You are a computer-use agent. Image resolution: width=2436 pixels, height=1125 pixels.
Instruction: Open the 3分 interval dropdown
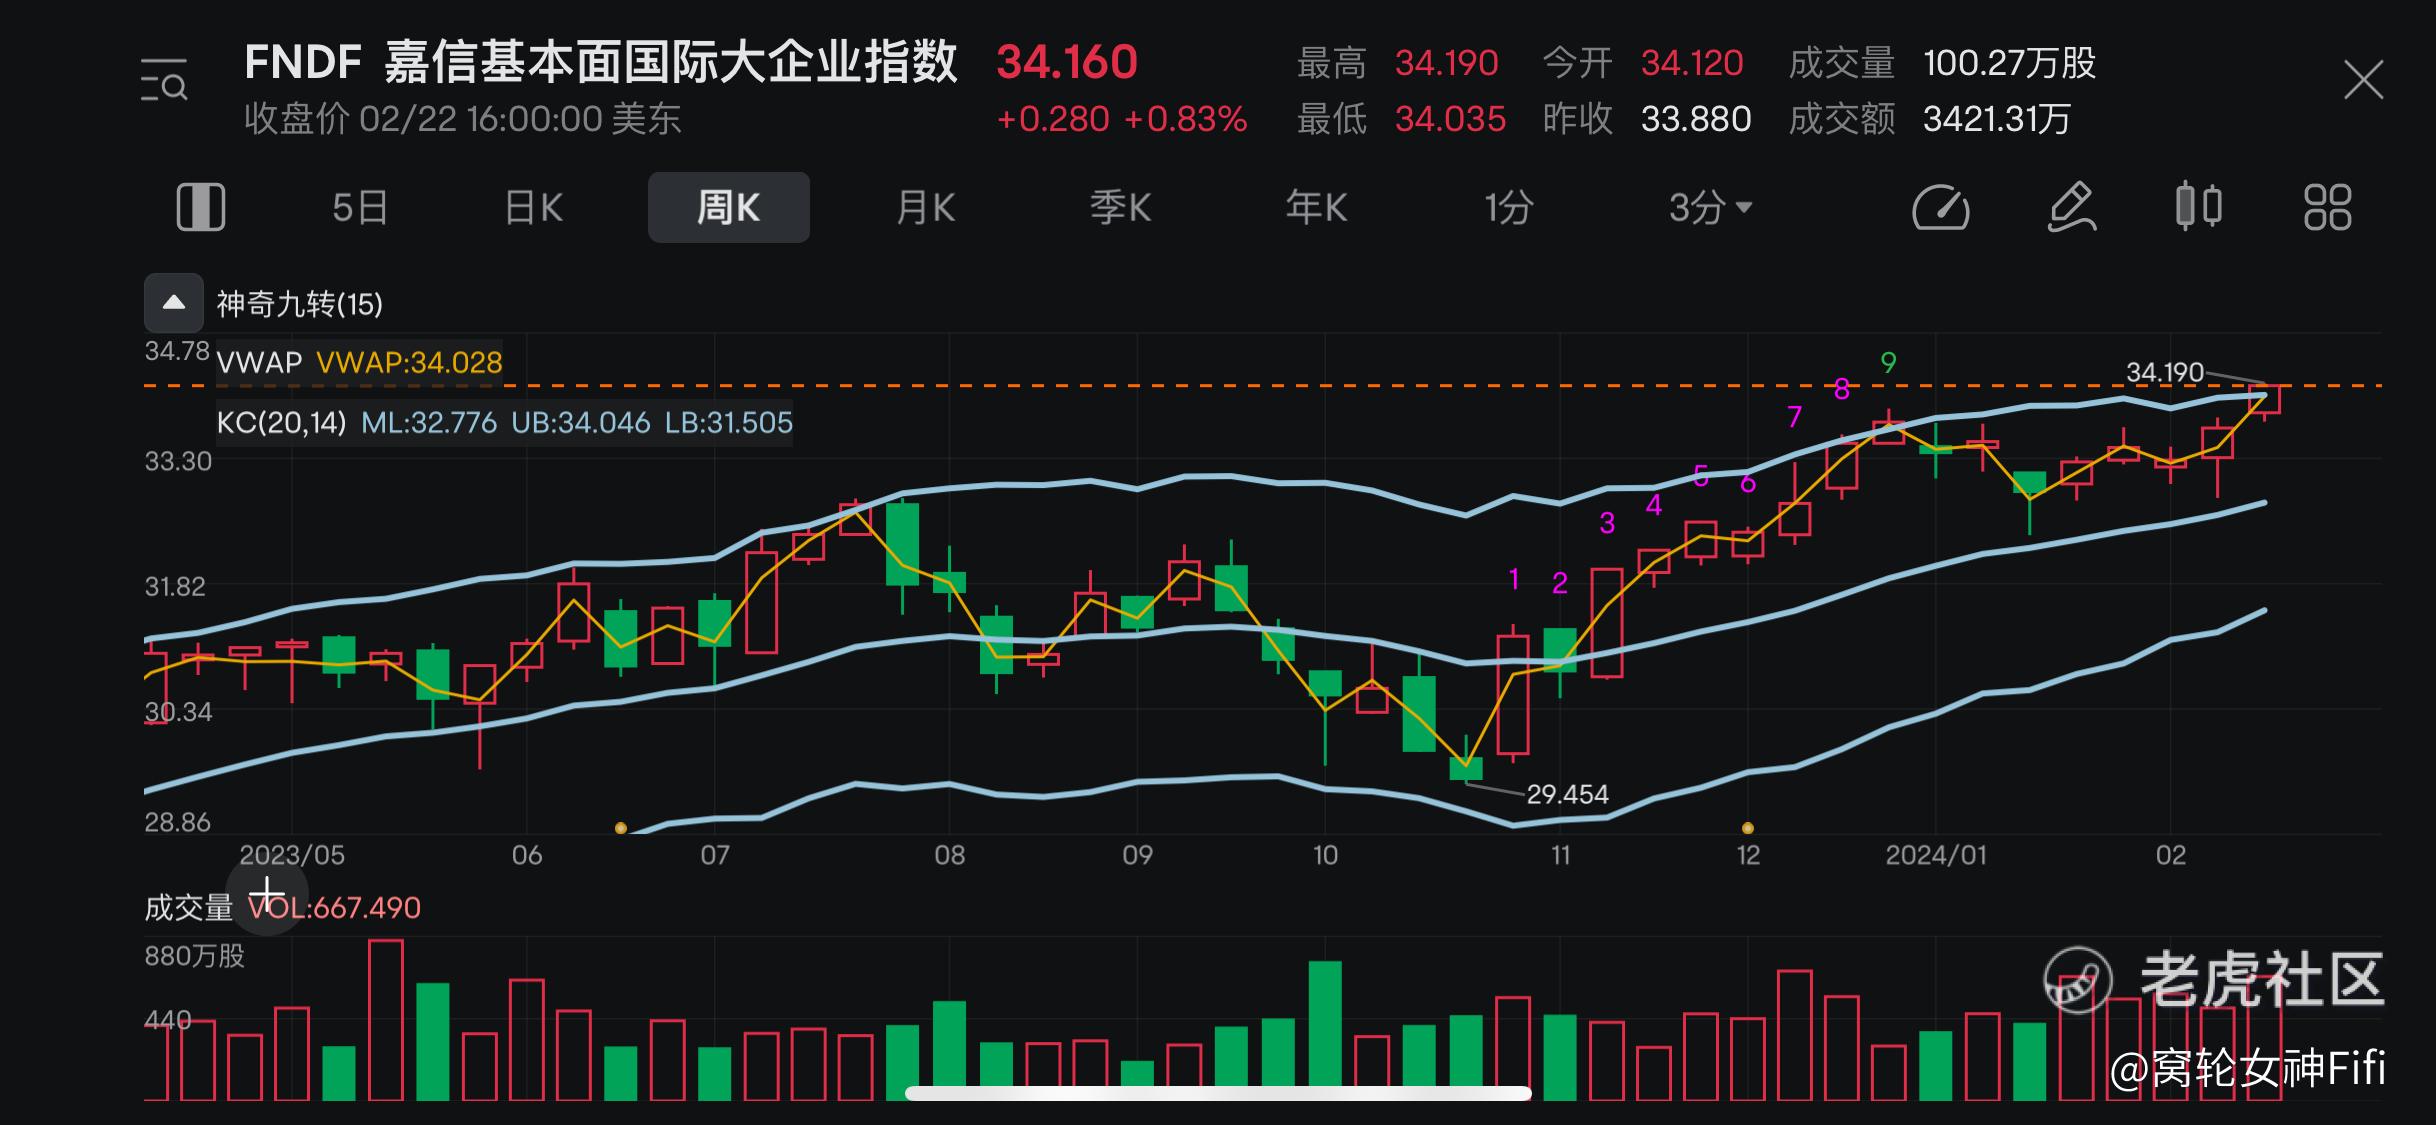pos(1710,208)
